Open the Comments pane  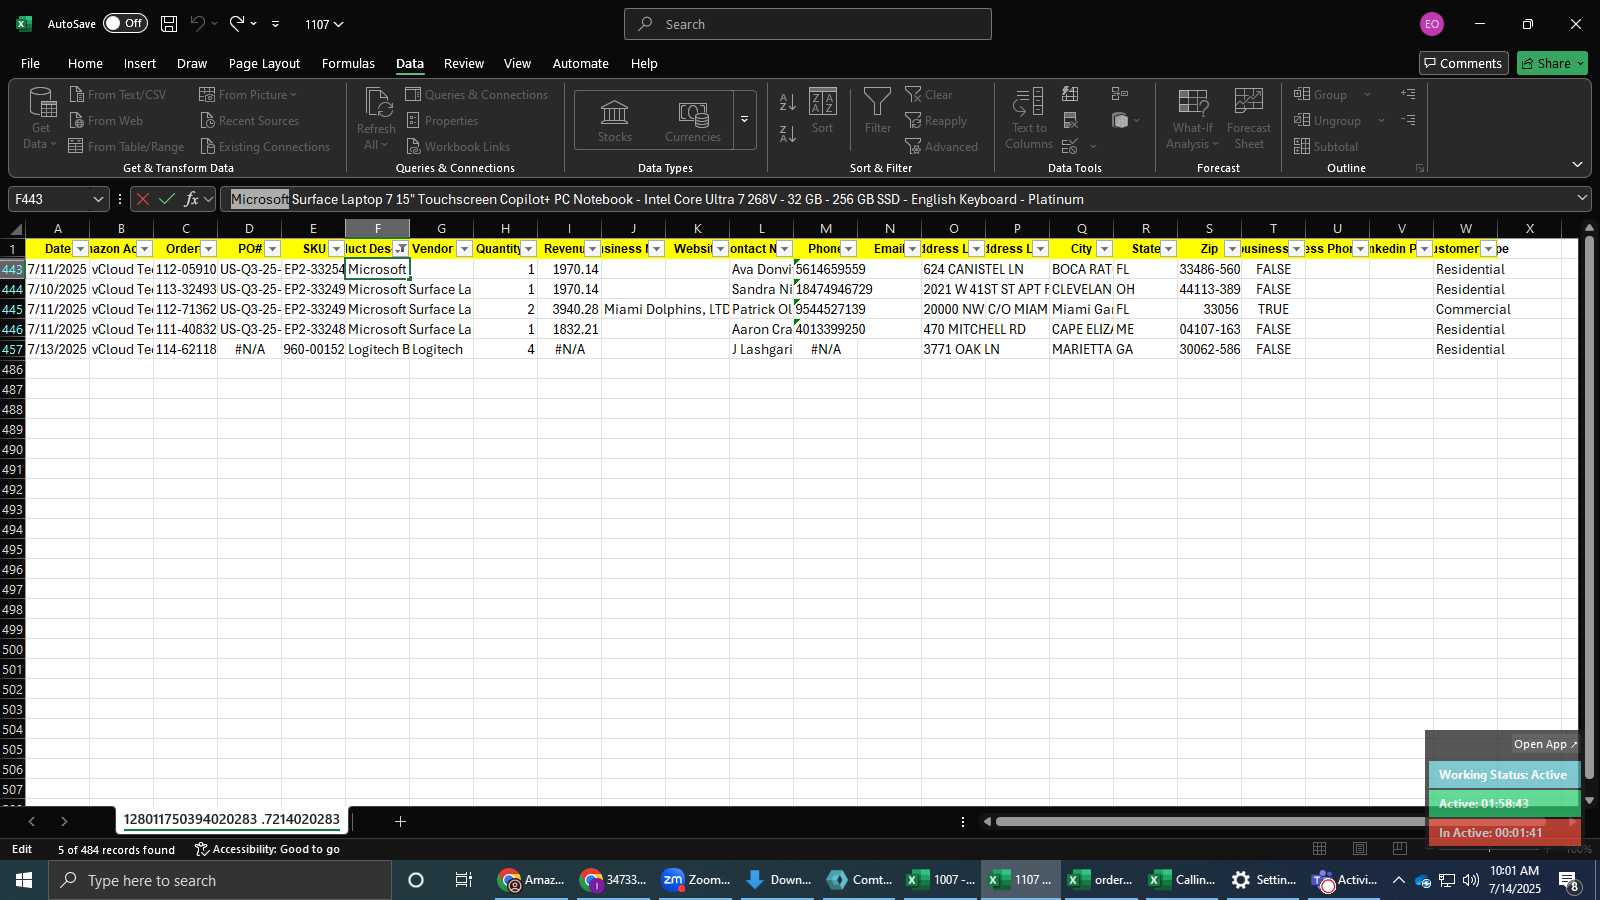click(1463, 63)
